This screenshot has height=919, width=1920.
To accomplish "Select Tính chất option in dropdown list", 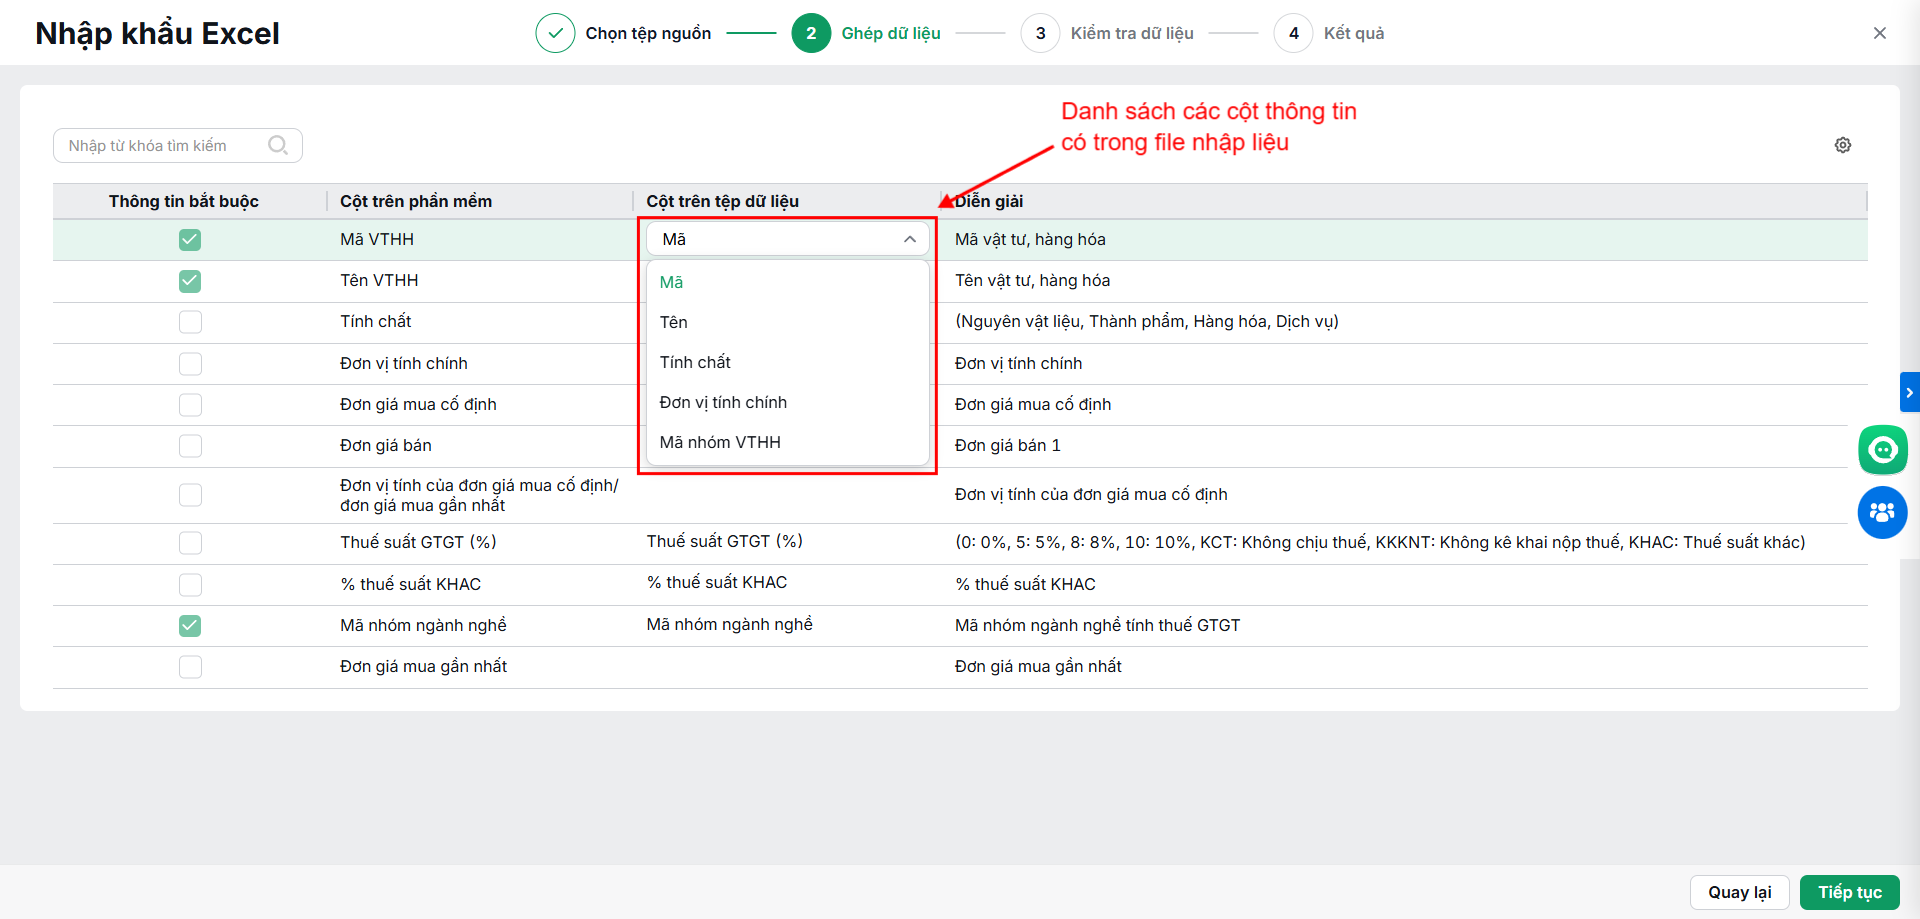I will point(788,362).
